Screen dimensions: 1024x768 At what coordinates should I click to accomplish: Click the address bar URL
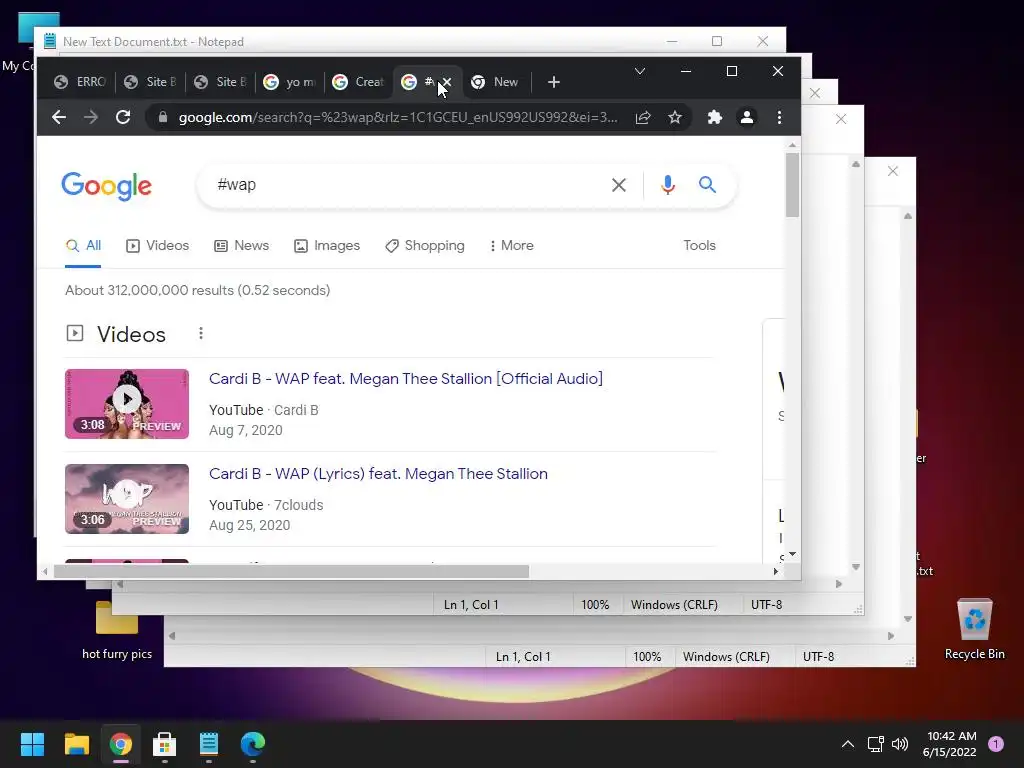[x=398, y=118]
